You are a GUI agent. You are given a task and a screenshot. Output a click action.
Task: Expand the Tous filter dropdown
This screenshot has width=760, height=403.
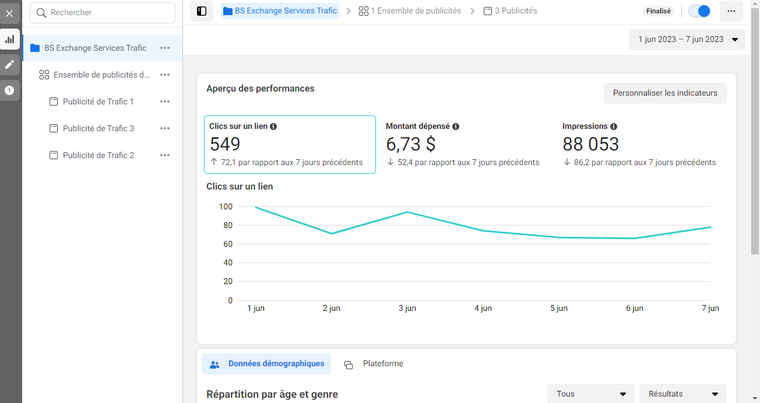point(590,394)
